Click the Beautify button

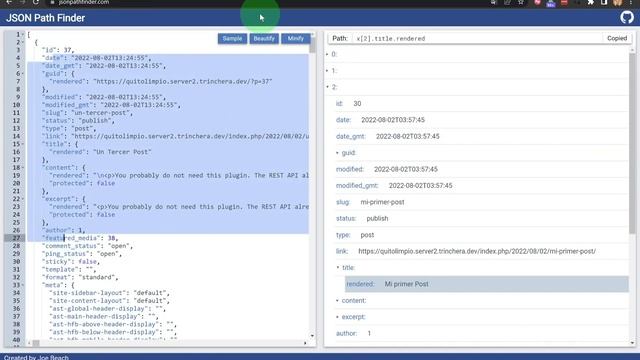pyautogui.click(x=264, y=38)
